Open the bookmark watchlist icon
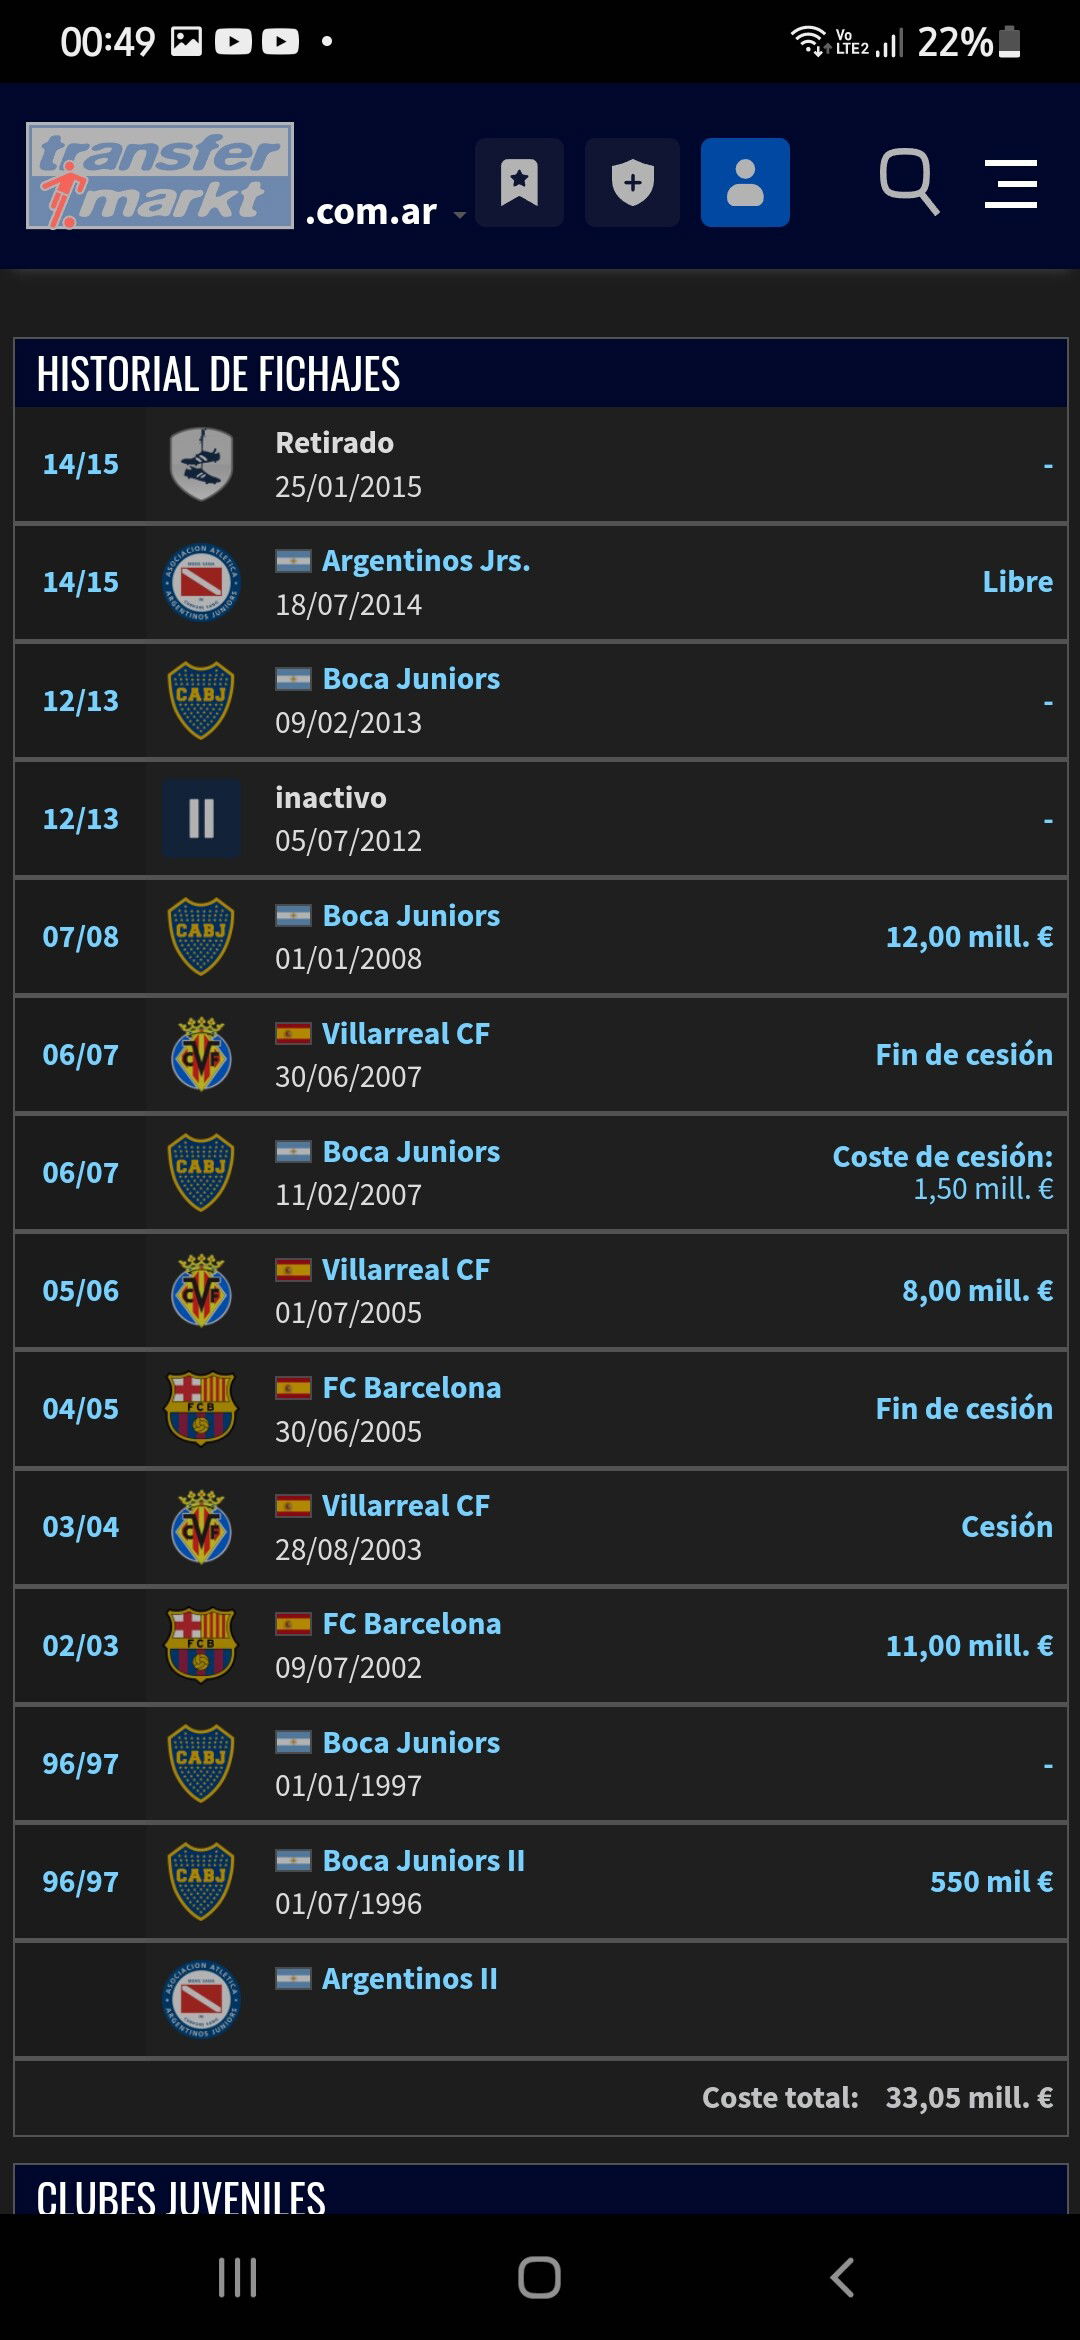This screenshot has height=2340, width=1080. click(x=519, y=183)
